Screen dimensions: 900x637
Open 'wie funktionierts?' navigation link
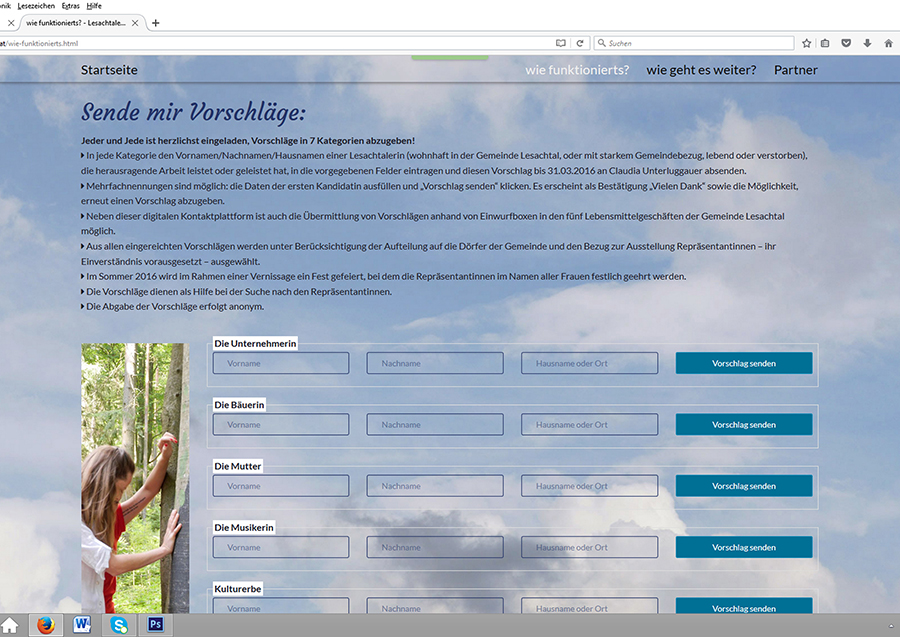(x=577, y=70)
